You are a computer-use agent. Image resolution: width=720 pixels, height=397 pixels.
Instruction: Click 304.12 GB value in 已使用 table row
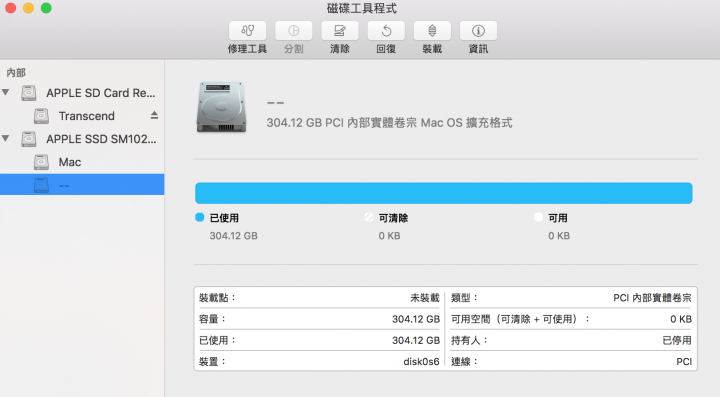click(x=416, y=340)
